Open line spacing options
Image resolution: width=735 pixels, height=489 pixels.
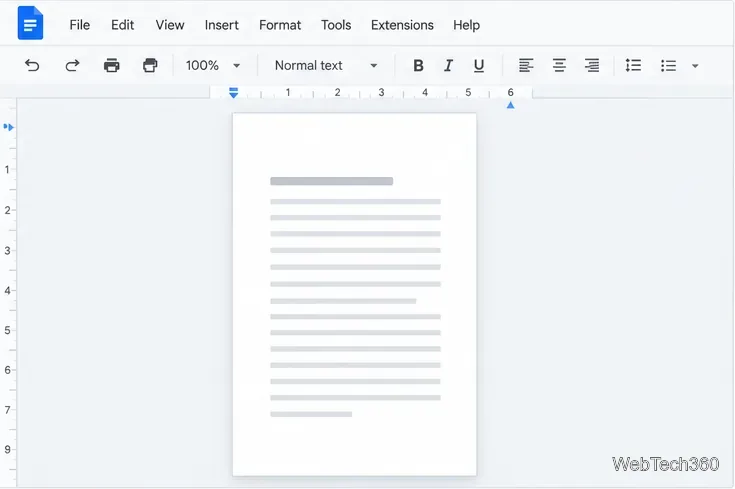pyautogui.click(x=633, y=65)
